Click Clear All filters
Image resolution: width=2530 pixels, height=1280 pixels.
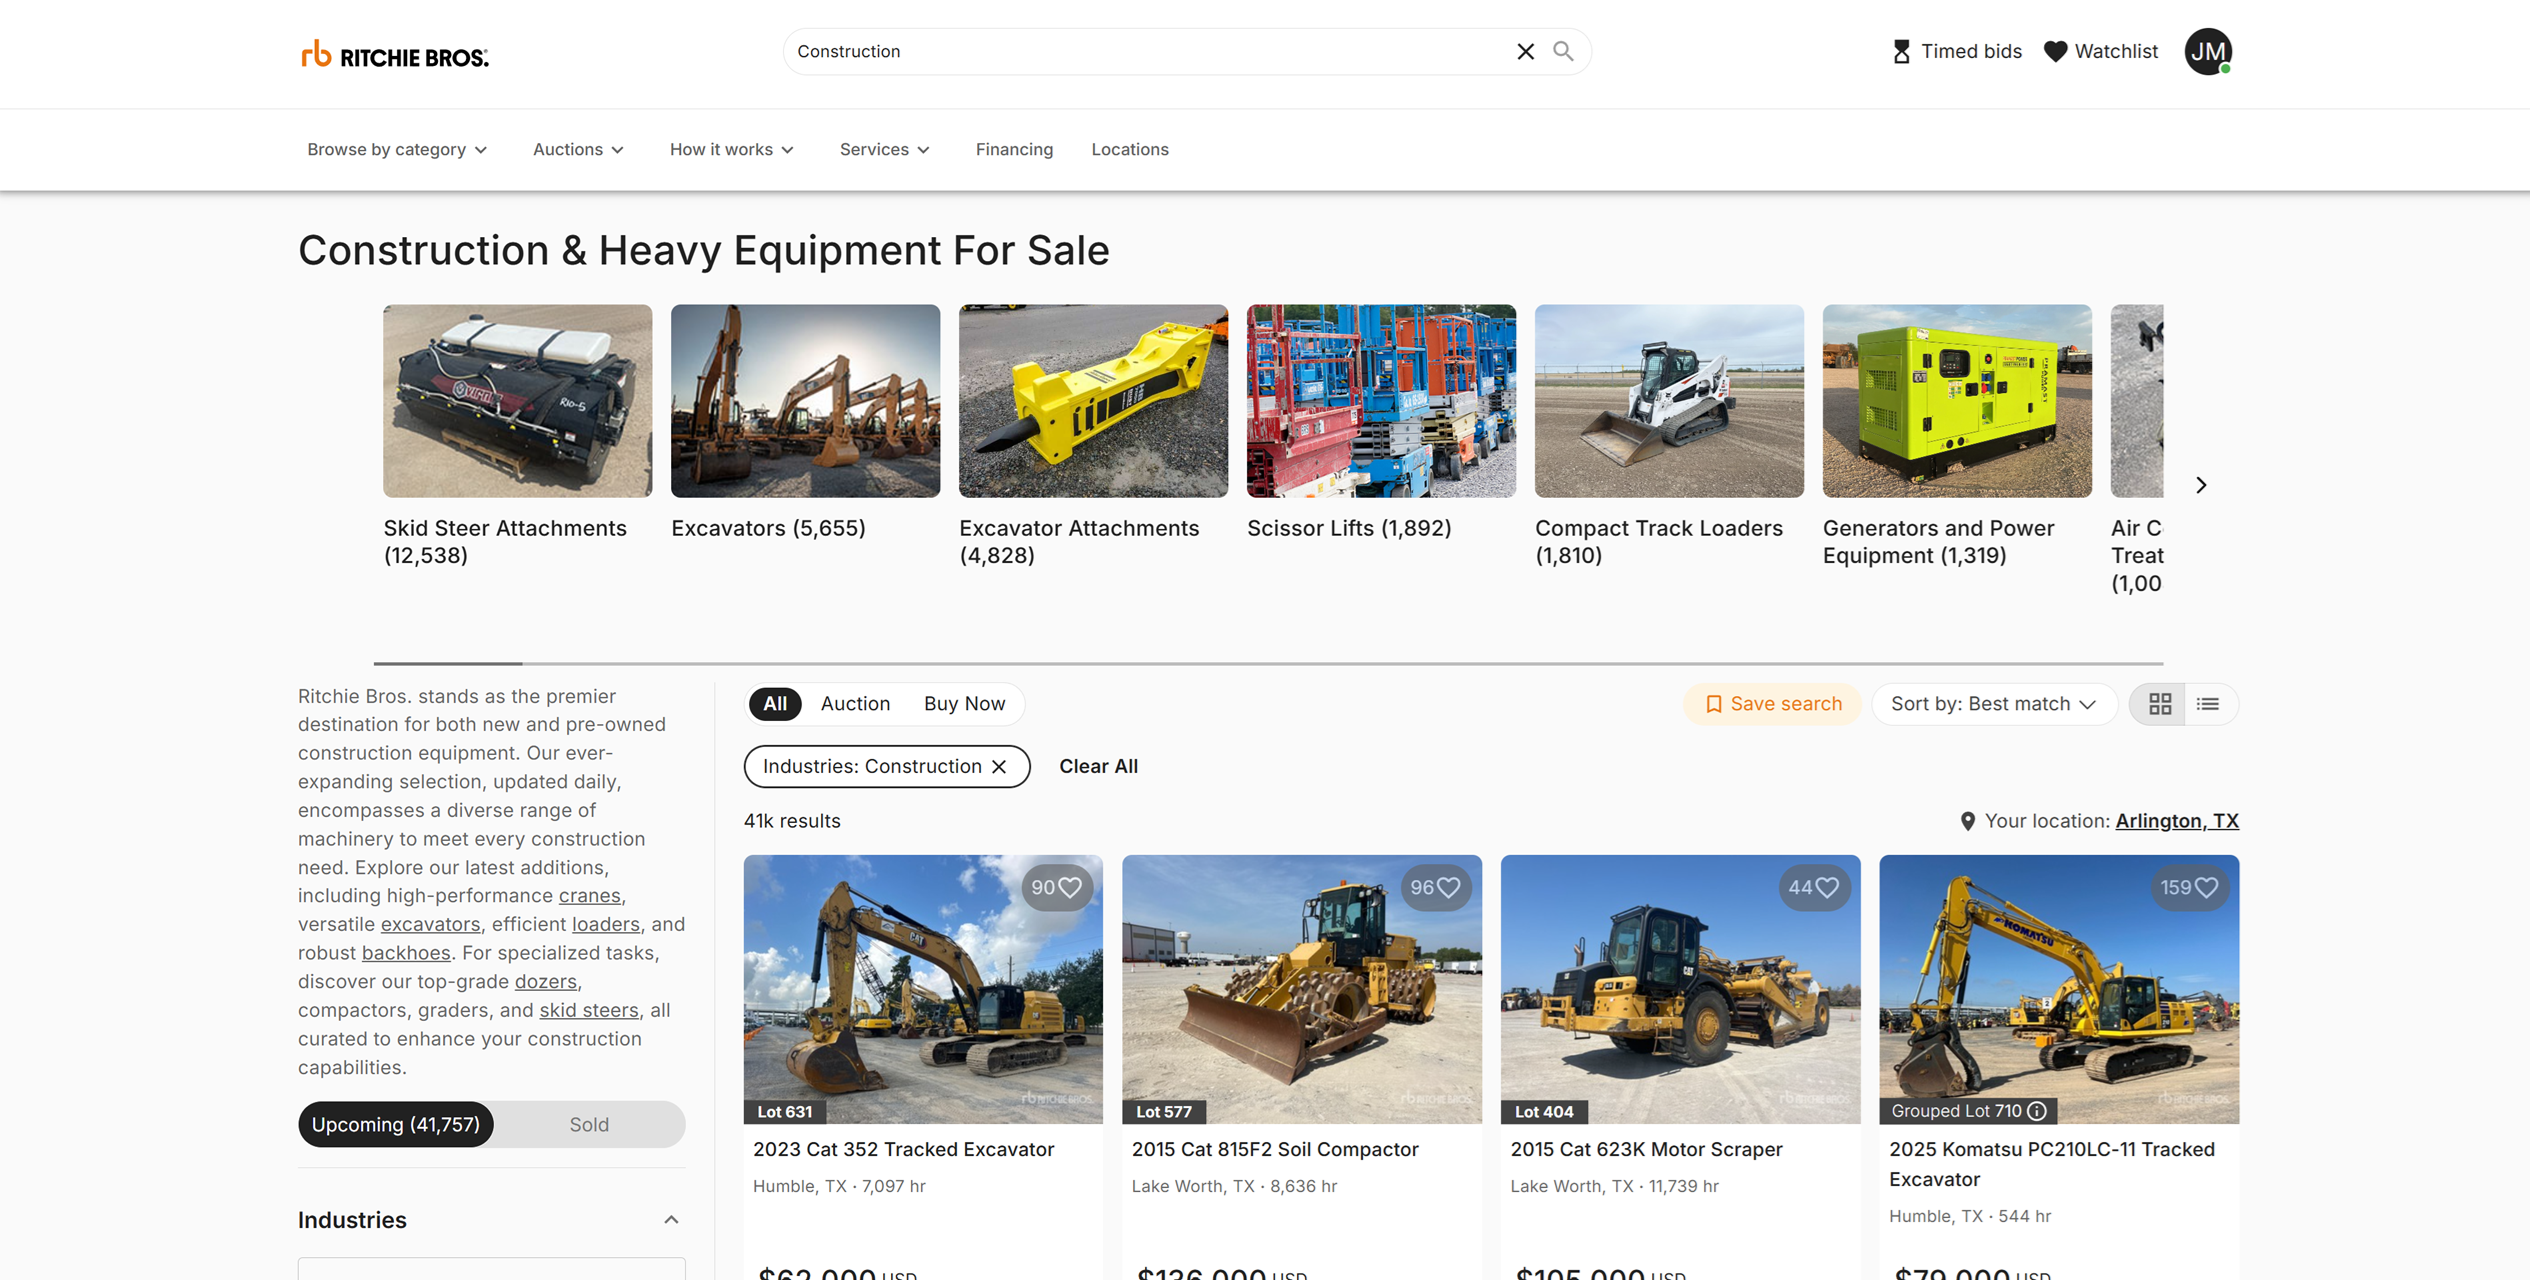1098,767
